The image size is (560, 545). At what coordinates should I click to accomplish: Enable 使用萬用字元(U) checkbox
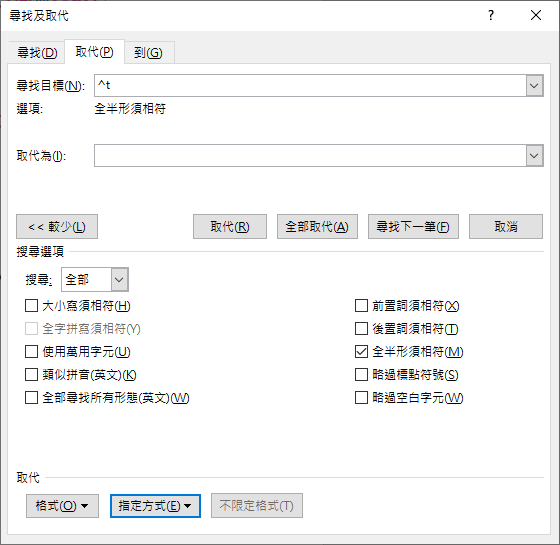tap(31, 351)
